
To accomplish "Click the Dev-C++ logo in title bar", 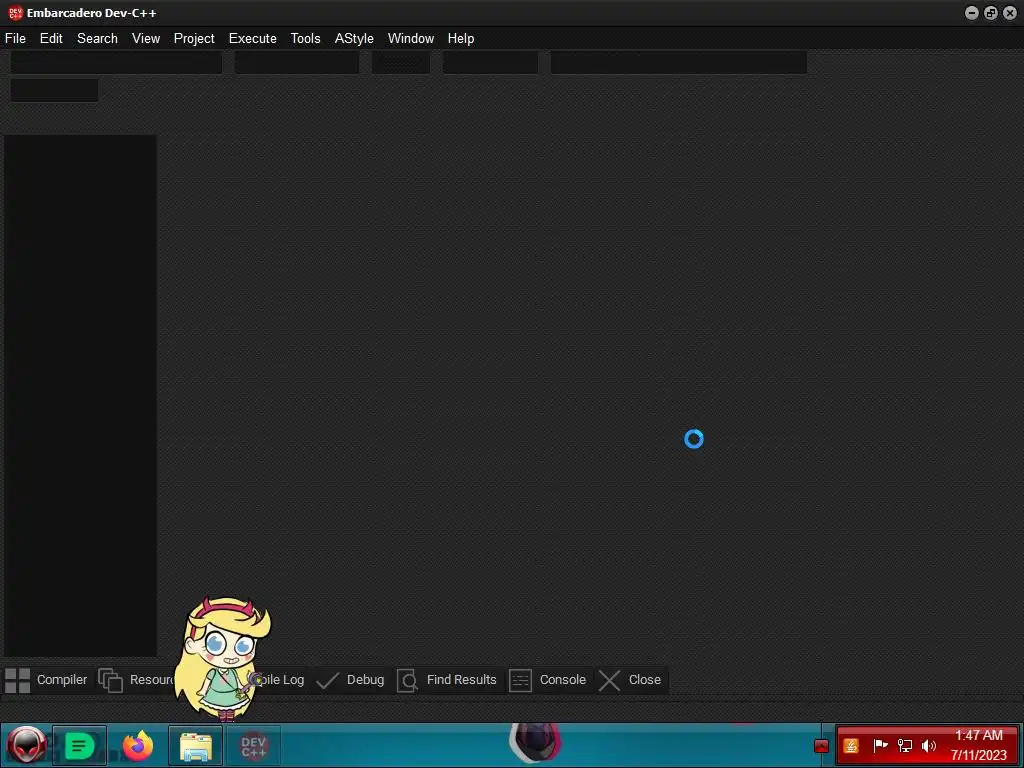I will [15, 12].
